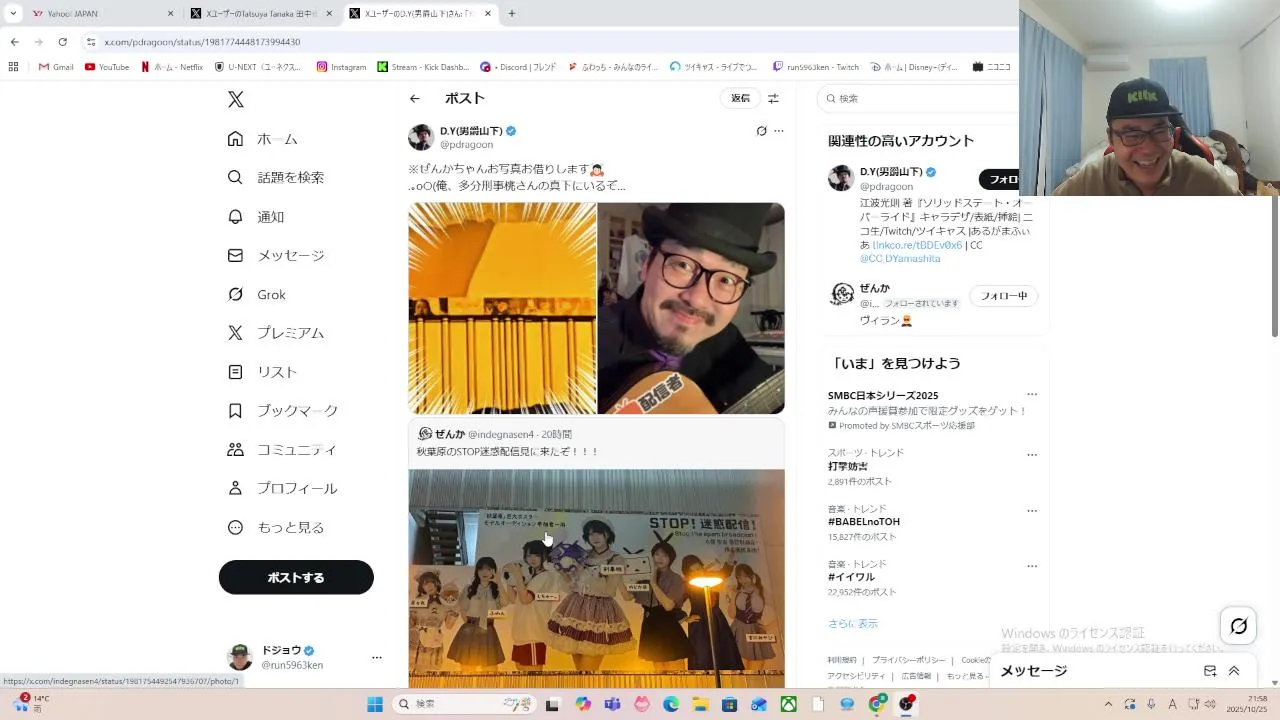Image resolution: width=1280 pixels, height=720 pixels.
Task: Open the #BABELnoTOH trend
Action: [864, 522]
